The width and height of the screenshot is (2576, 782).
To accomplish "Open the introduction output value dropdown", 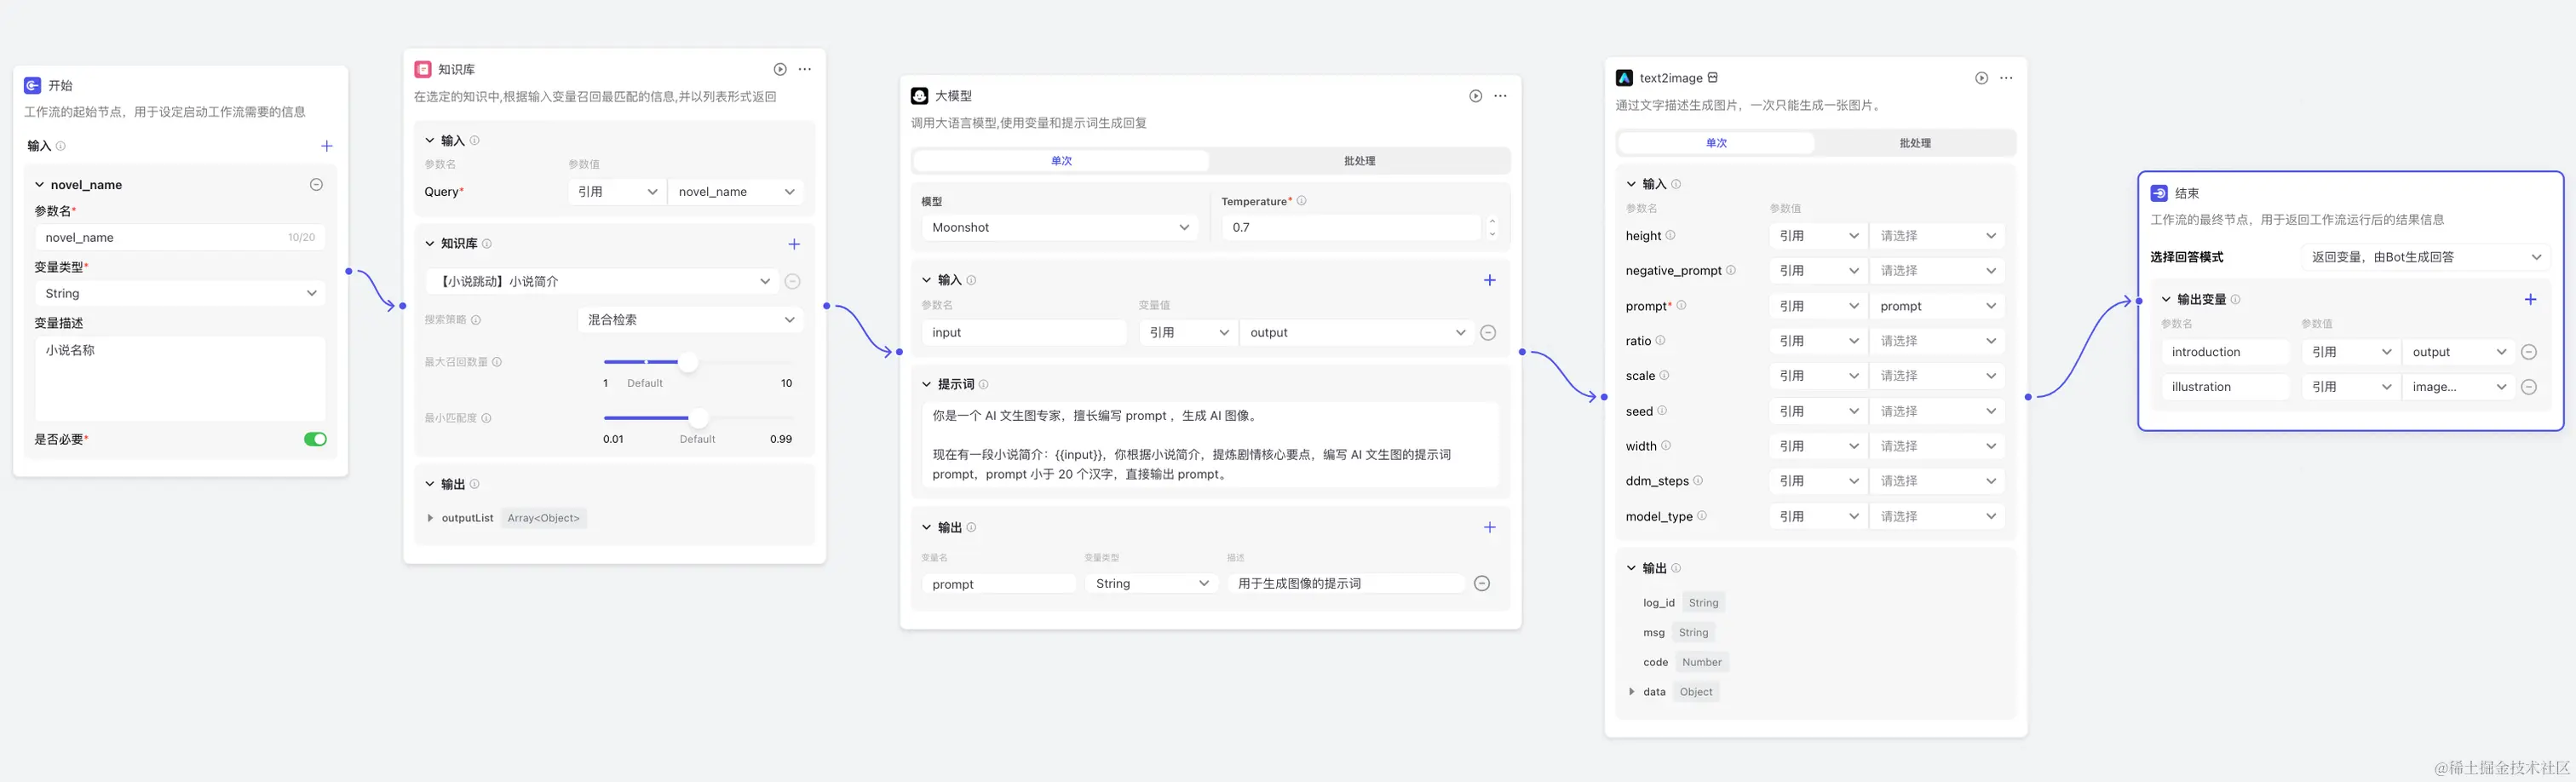I will click(x=2458, y=352).
